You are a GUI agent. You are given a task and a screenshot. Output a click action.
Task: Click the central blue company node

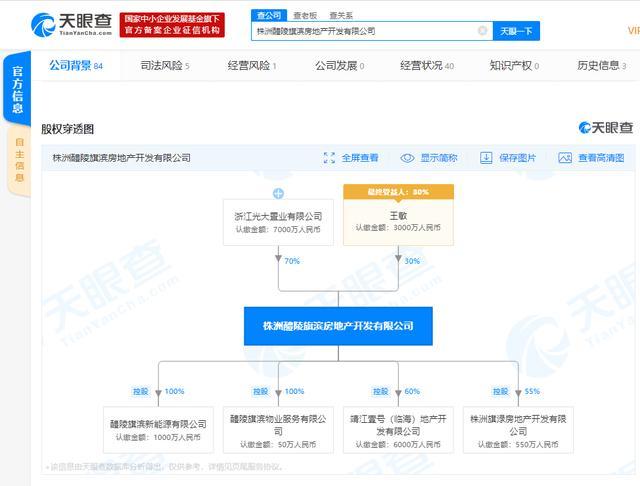(338, 326)
